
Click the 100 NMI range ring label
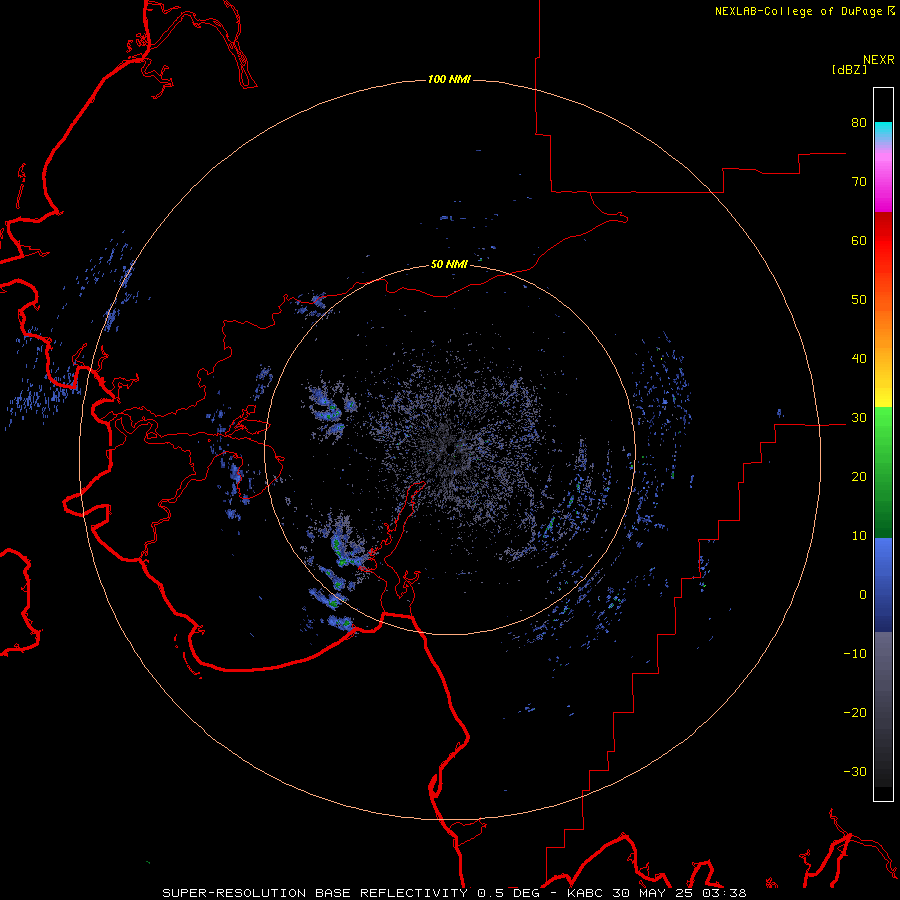pos(449,79)
